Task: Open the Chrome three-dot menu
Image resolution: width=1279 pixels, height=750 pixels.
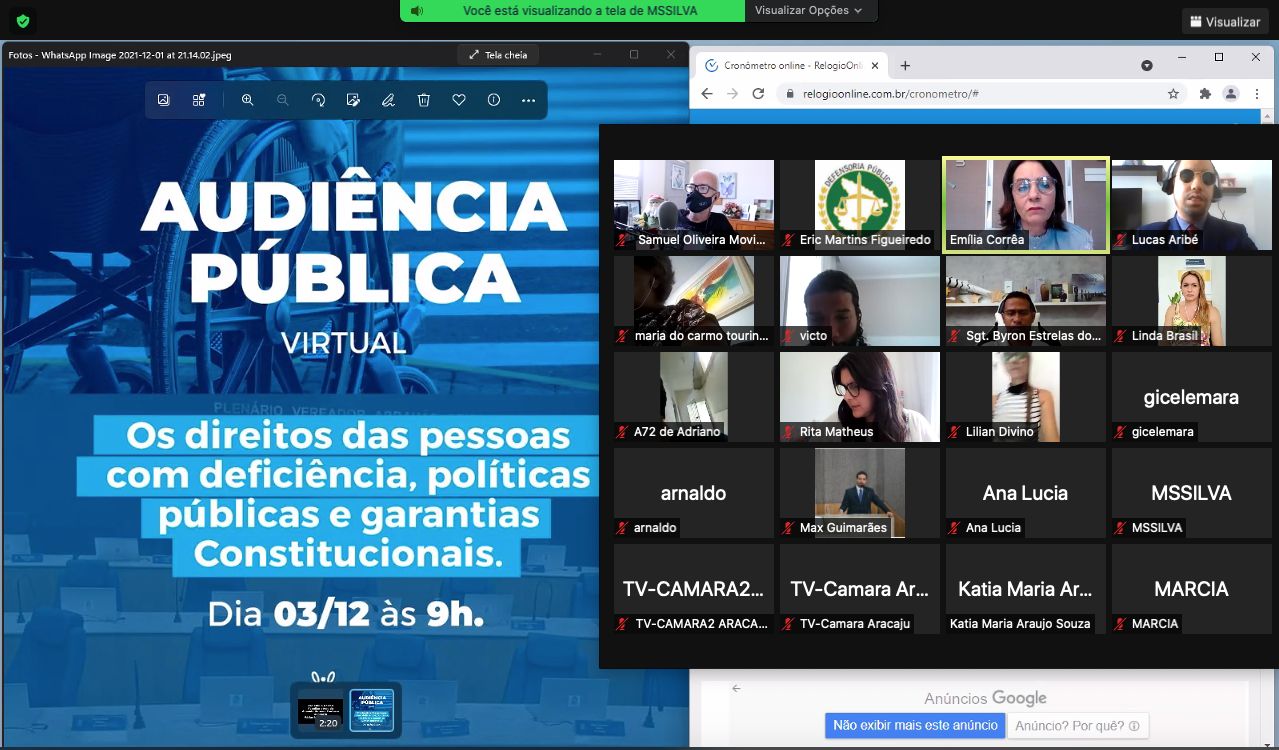Action: click(1256, 94)
